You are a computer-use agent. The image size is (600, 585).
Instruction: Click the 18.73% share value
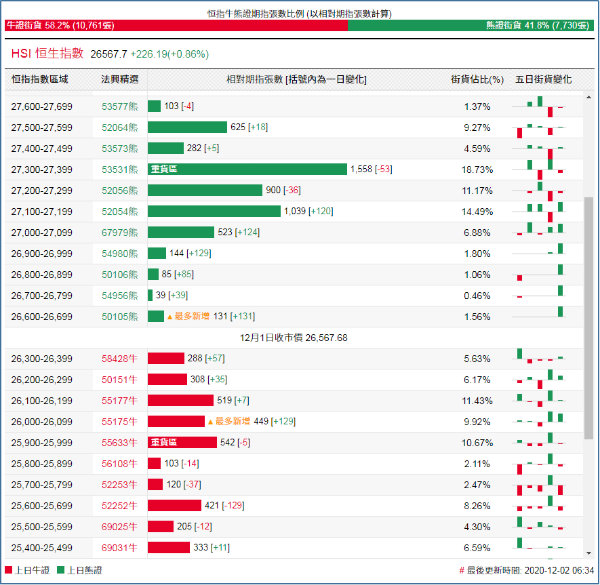pyautogui.click(x=477, y=169)
